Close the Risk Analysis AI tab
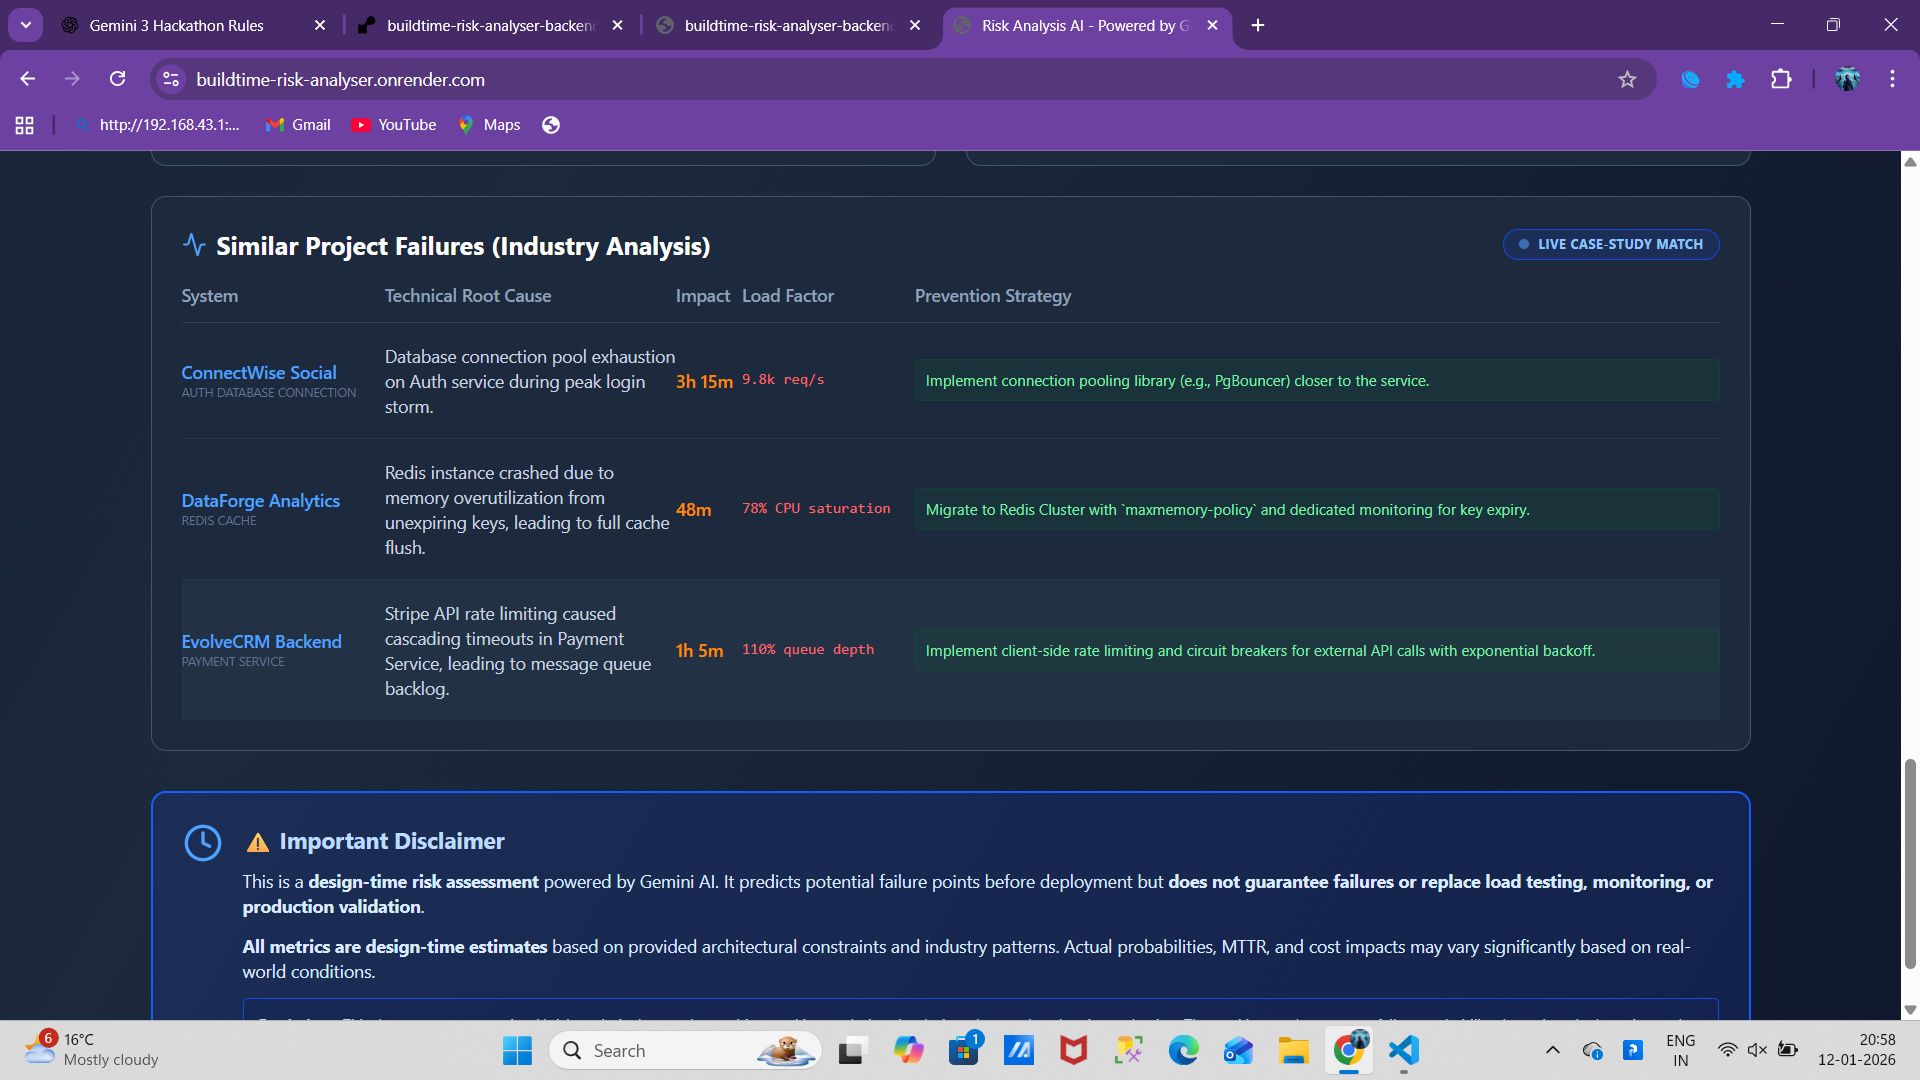The height and width of the screenshot is (1080, 1920). [x=1212, y=25]
